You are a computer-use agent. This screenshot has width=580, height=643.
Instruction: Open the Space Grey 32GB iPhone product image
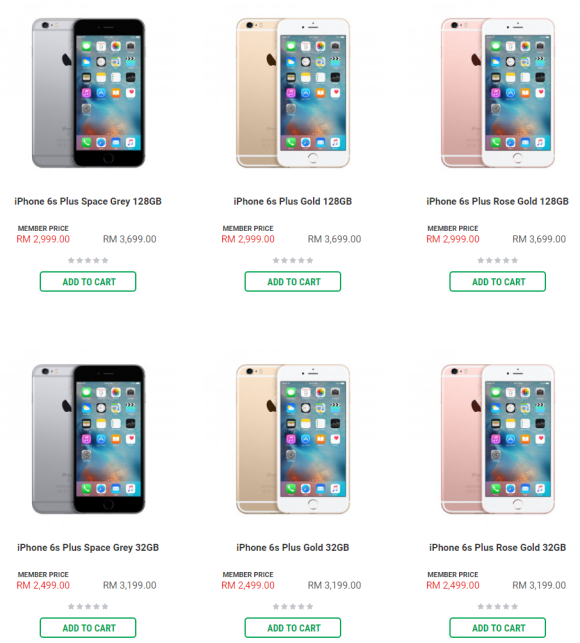[x=89, y=439]
